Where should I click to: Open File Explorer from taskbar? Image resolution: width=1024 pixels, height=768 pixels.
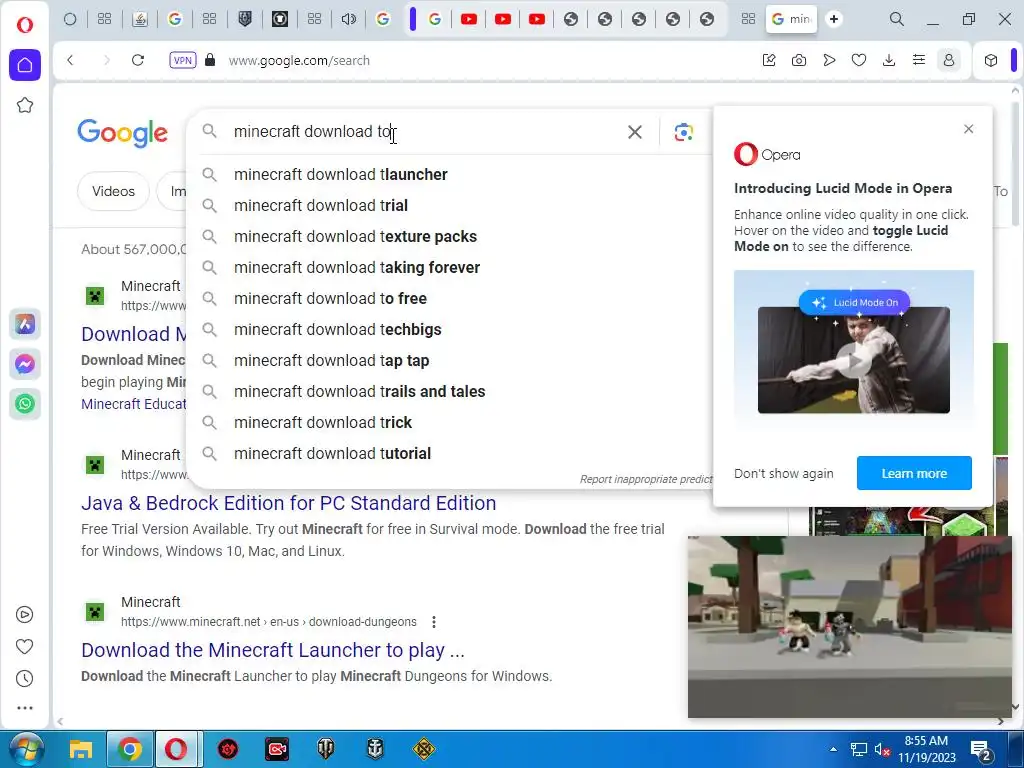point(81,749)
